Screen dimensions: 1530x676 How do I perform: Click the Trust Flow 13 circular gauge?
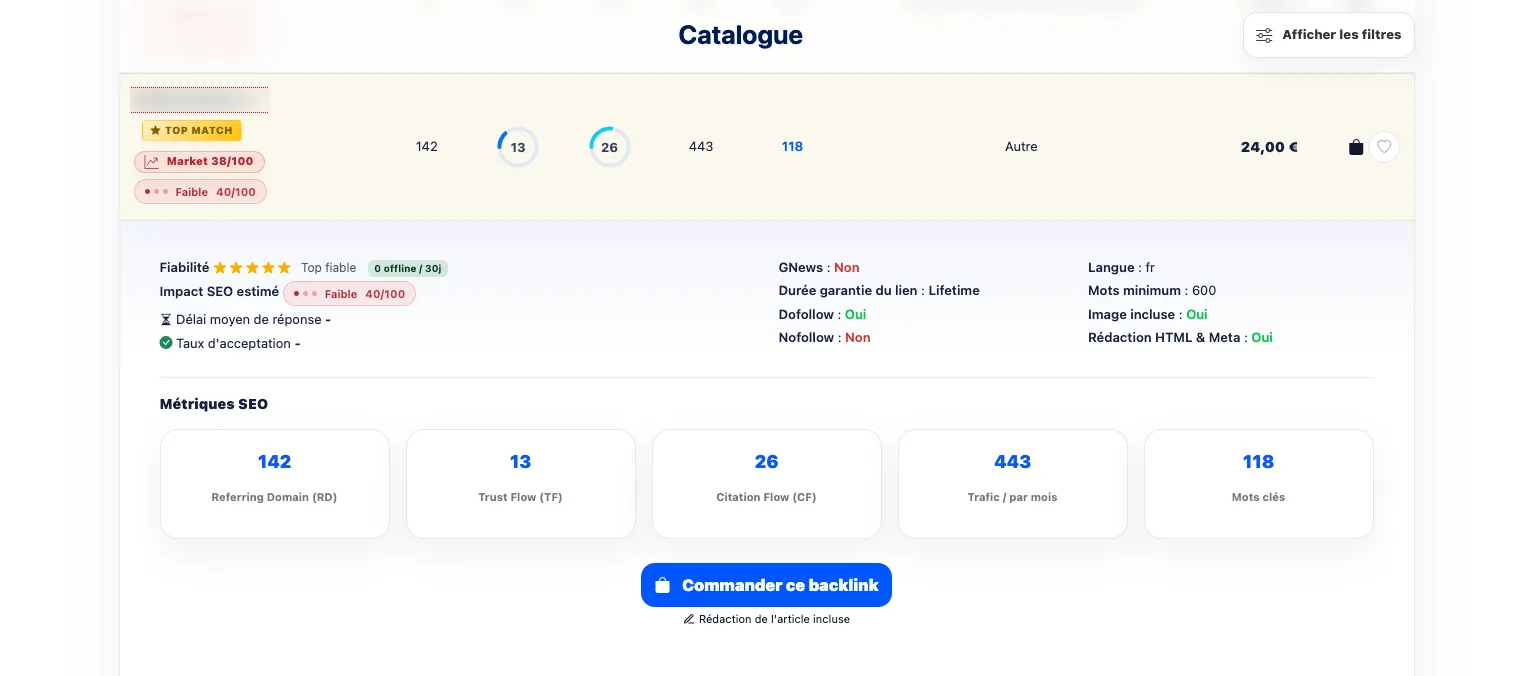point(518,147)
